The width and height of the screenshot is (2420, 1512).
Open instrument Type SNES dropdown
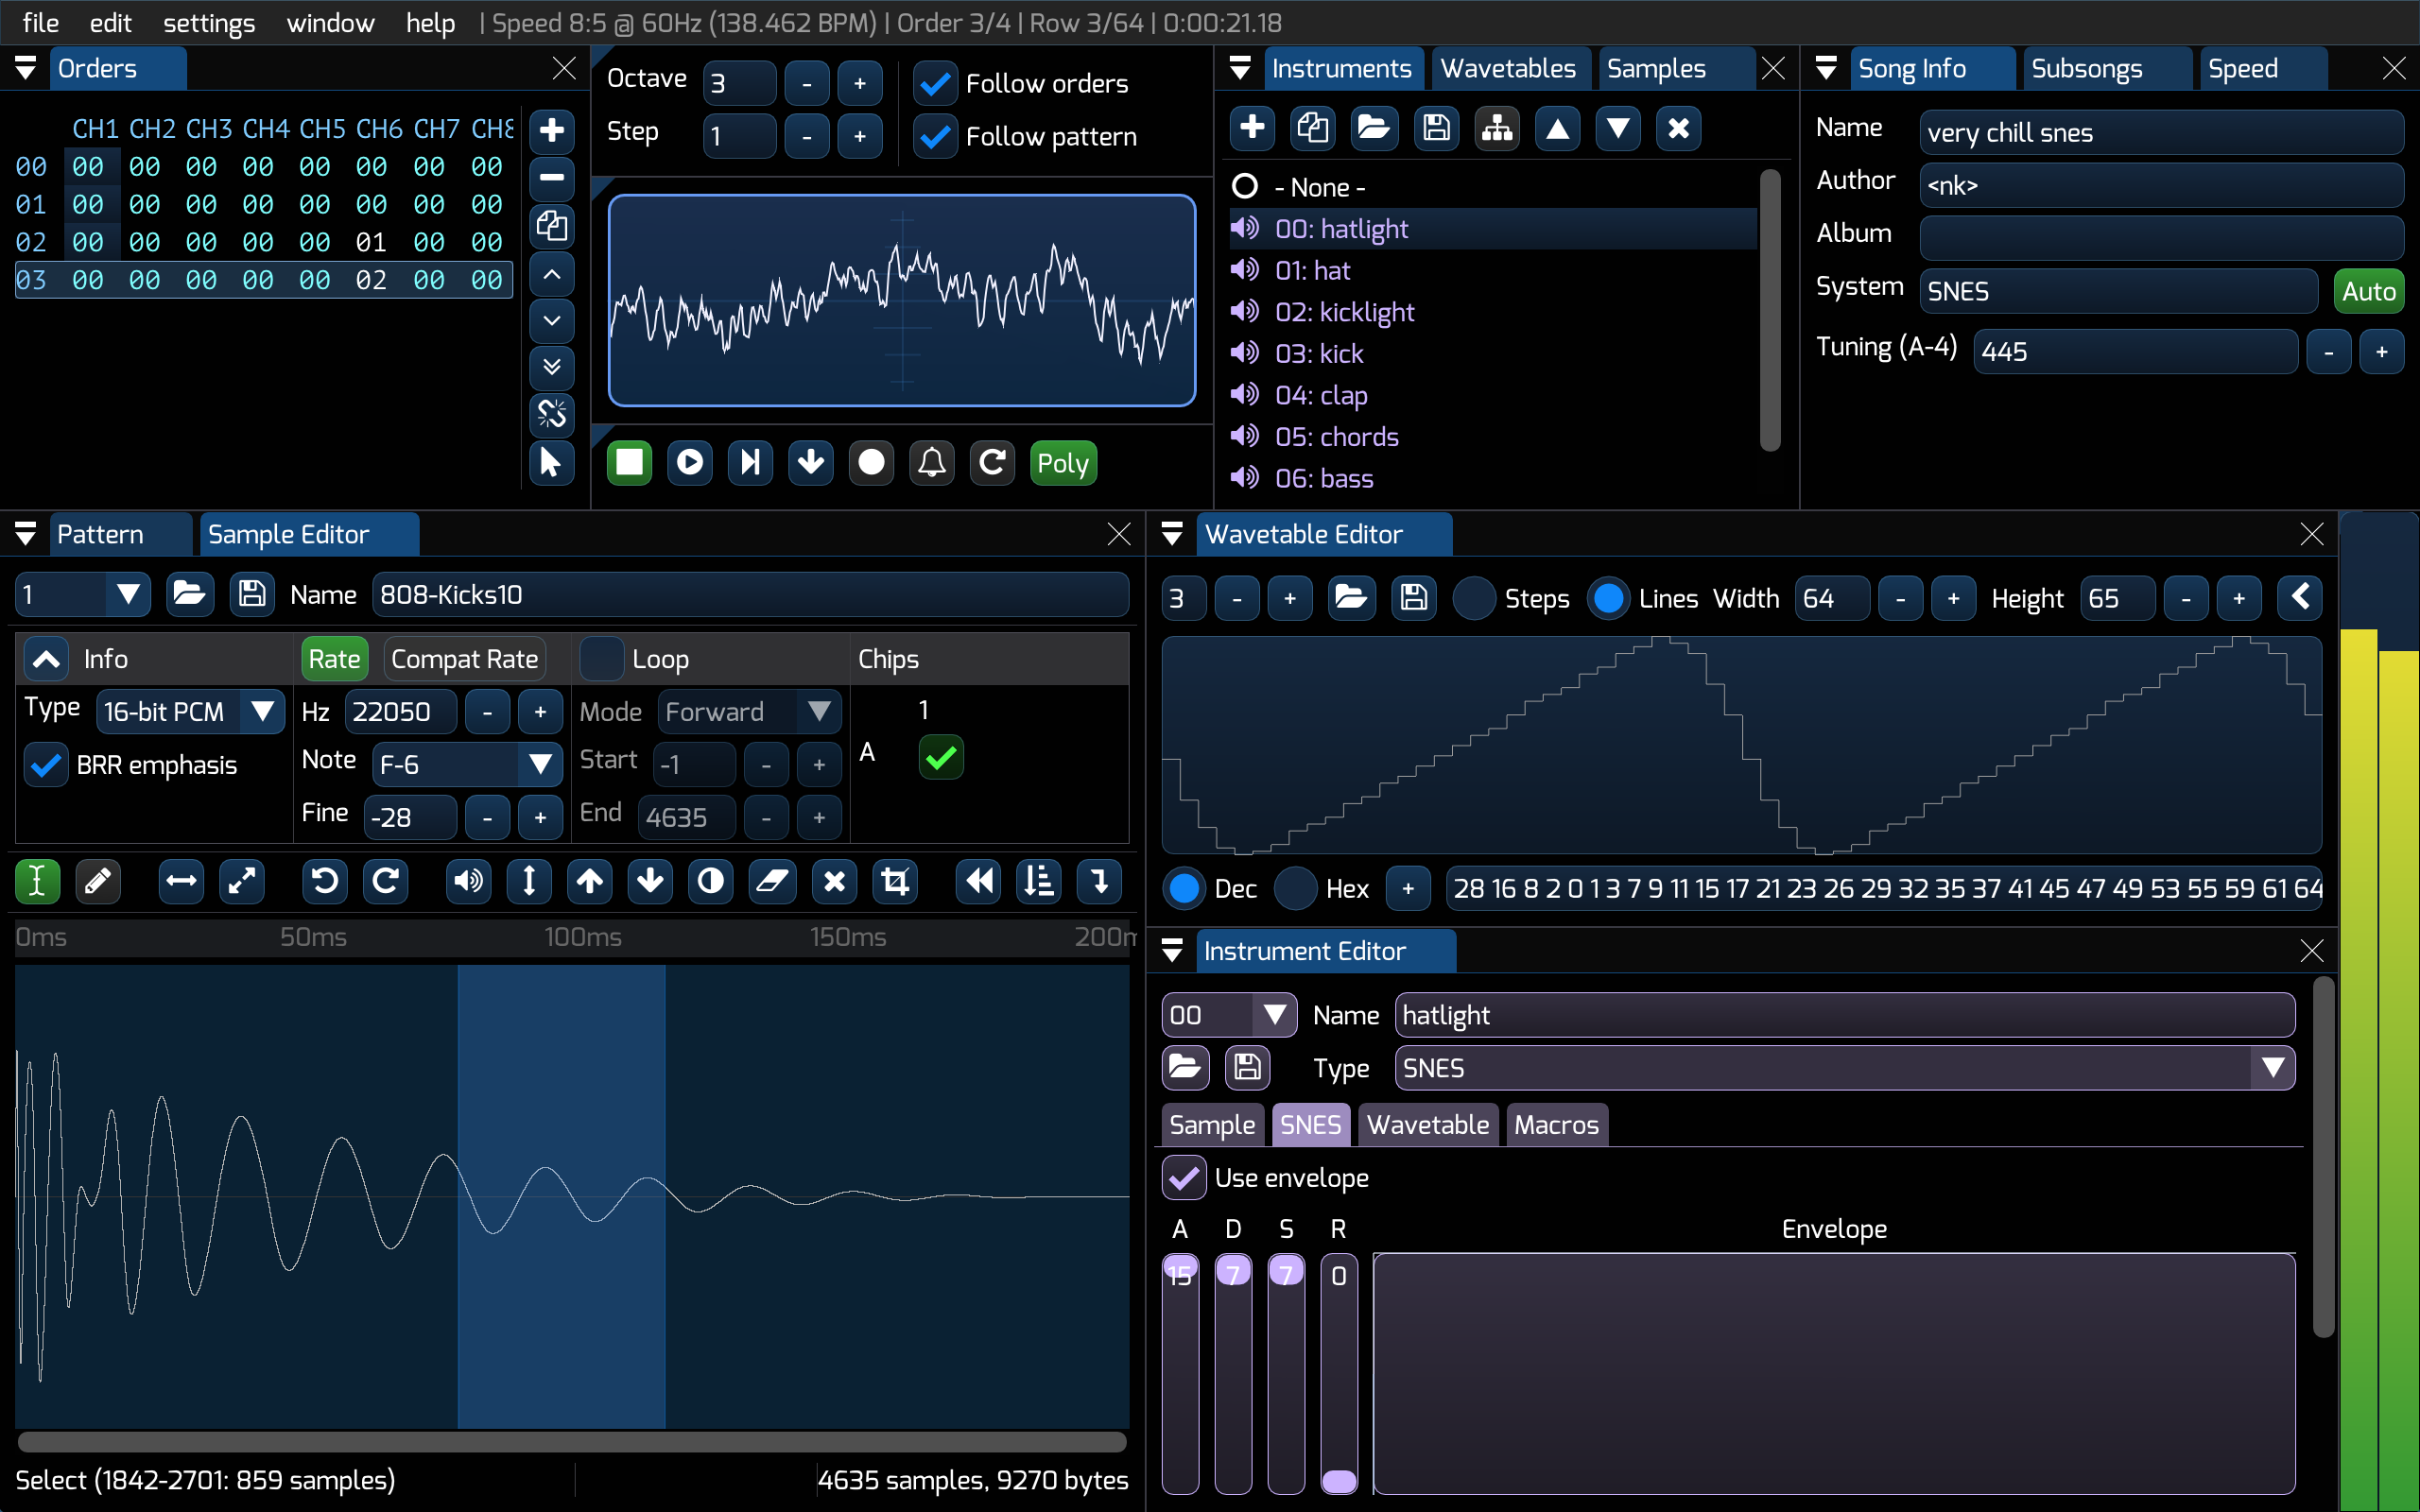click(1843, 1068)
